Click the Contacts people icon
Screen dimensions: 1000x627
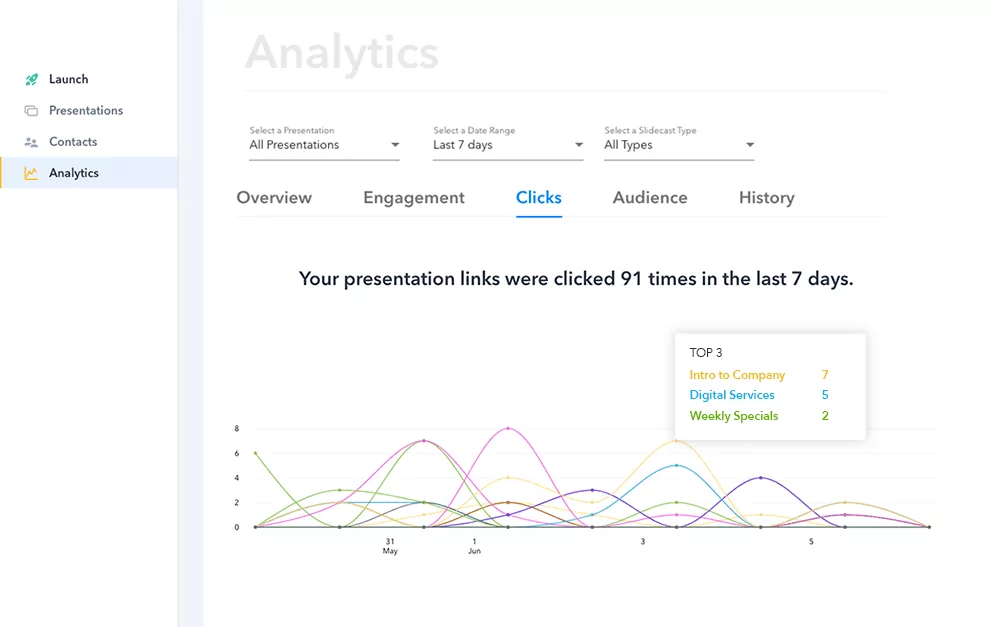pyautogui.click(x=31, y=142)
